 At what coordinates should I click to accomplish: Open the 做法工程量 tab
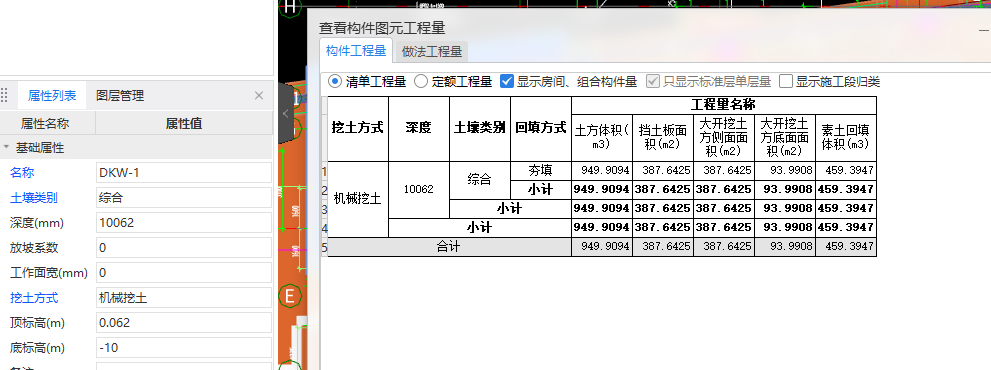tap(432, 51)
